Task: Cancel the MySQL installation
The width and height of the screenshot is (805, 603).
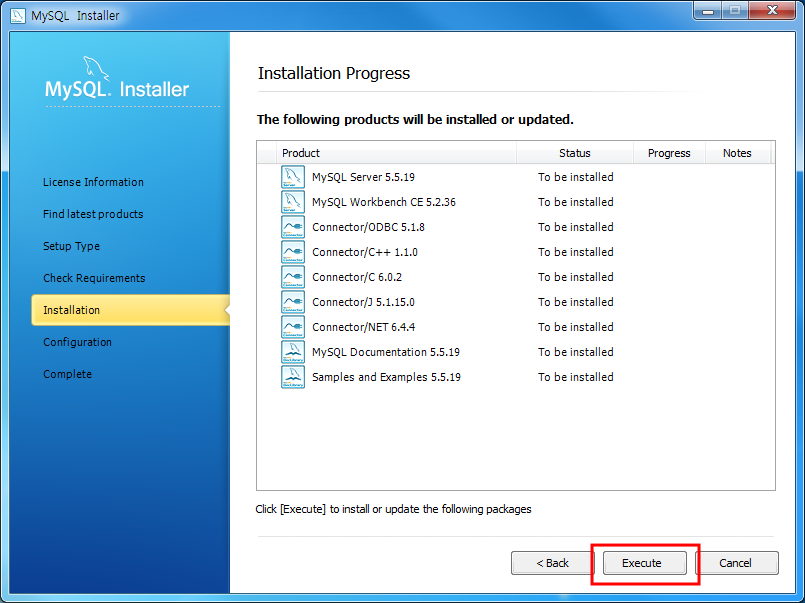Action: coord(737,563)
